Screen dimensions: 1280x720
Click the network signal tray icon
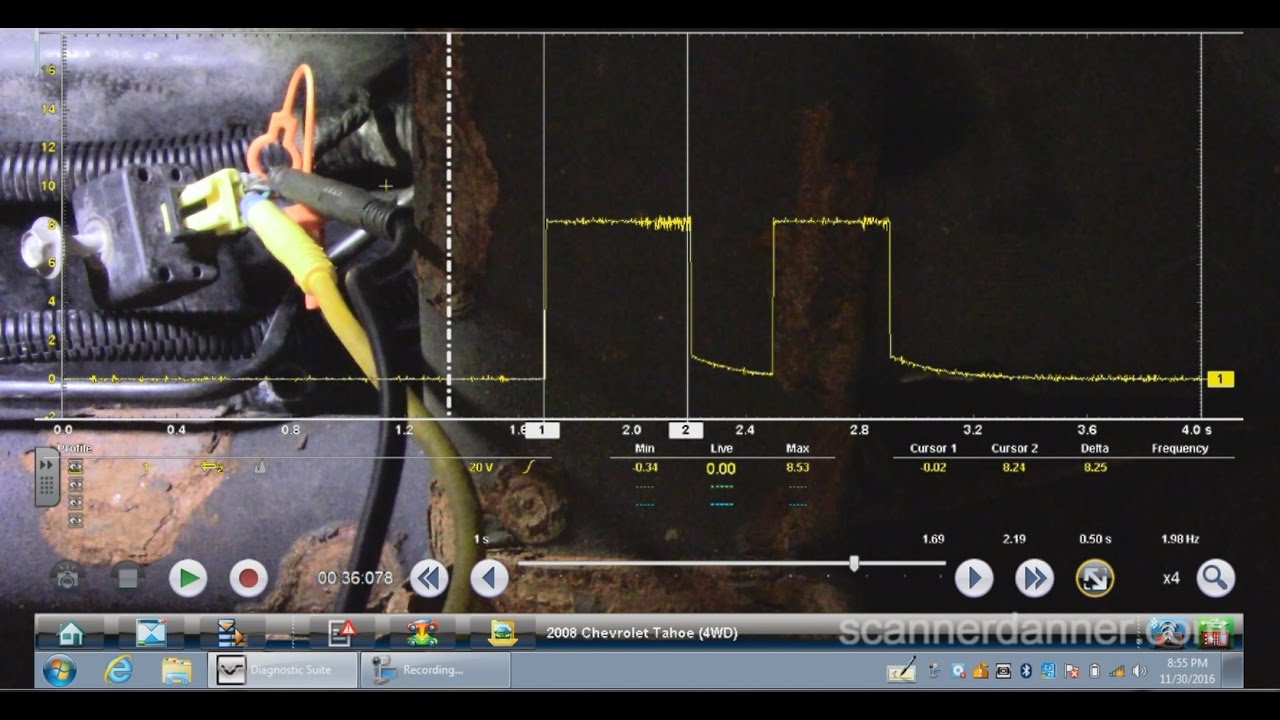tap(1116, 670)
